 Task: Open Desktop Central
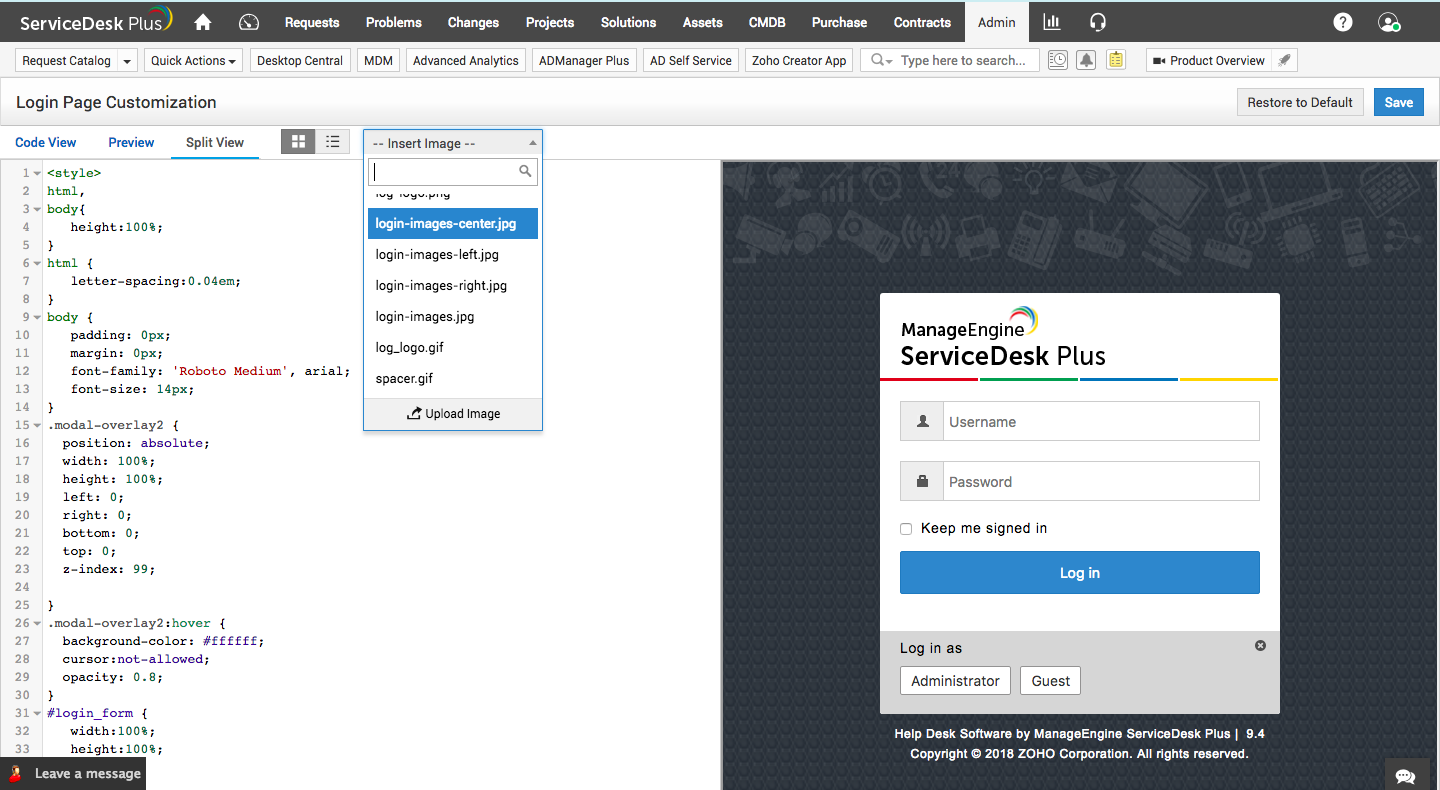pyautogui.click(x=300, y=60)
